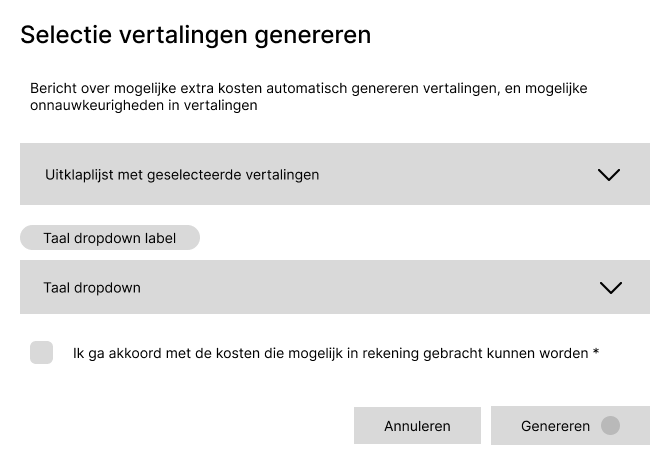The height and width of the screenshot is (465, 670).
Task: Click the 'Taal dropdown label' pill
Action: click(110, 238)
